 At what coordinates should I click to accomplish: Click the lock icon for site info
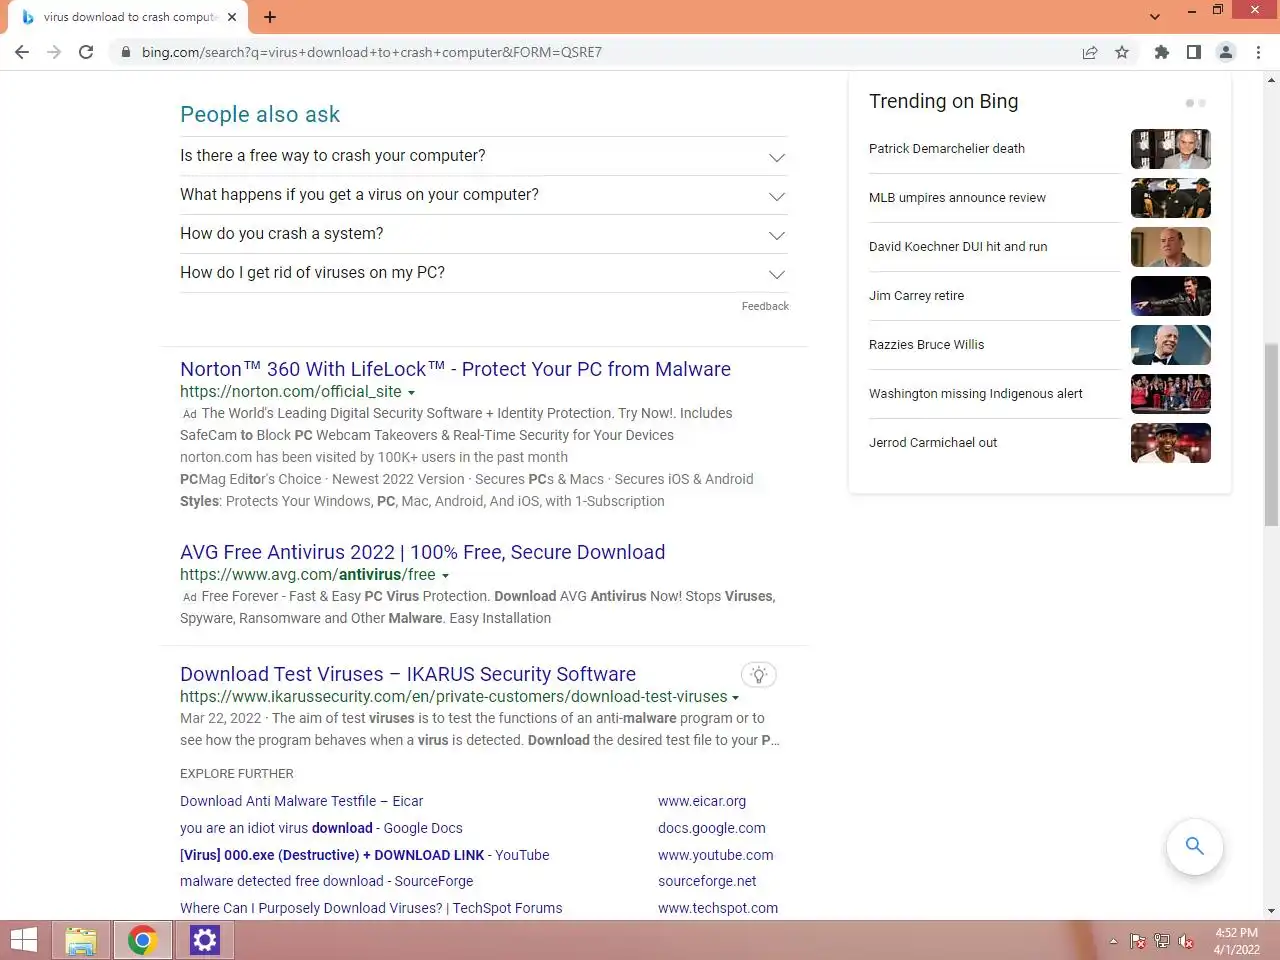coord(126,52)
